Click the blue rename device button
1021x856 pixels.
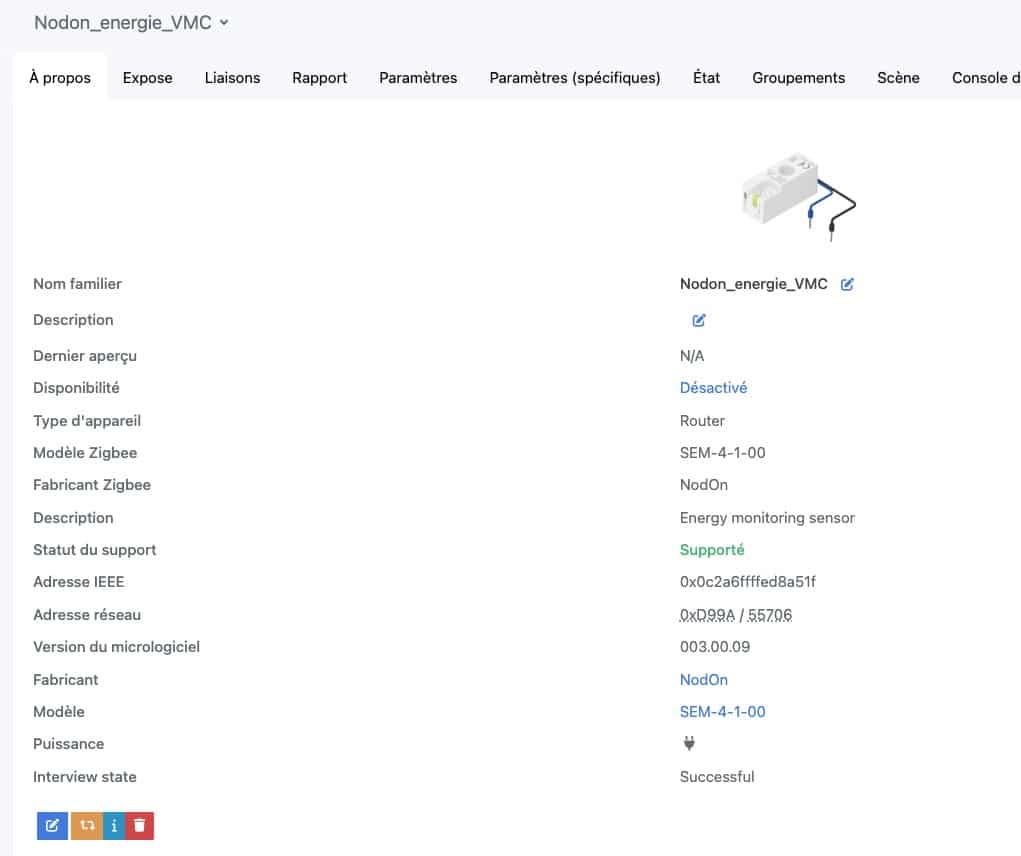point(53,825)
